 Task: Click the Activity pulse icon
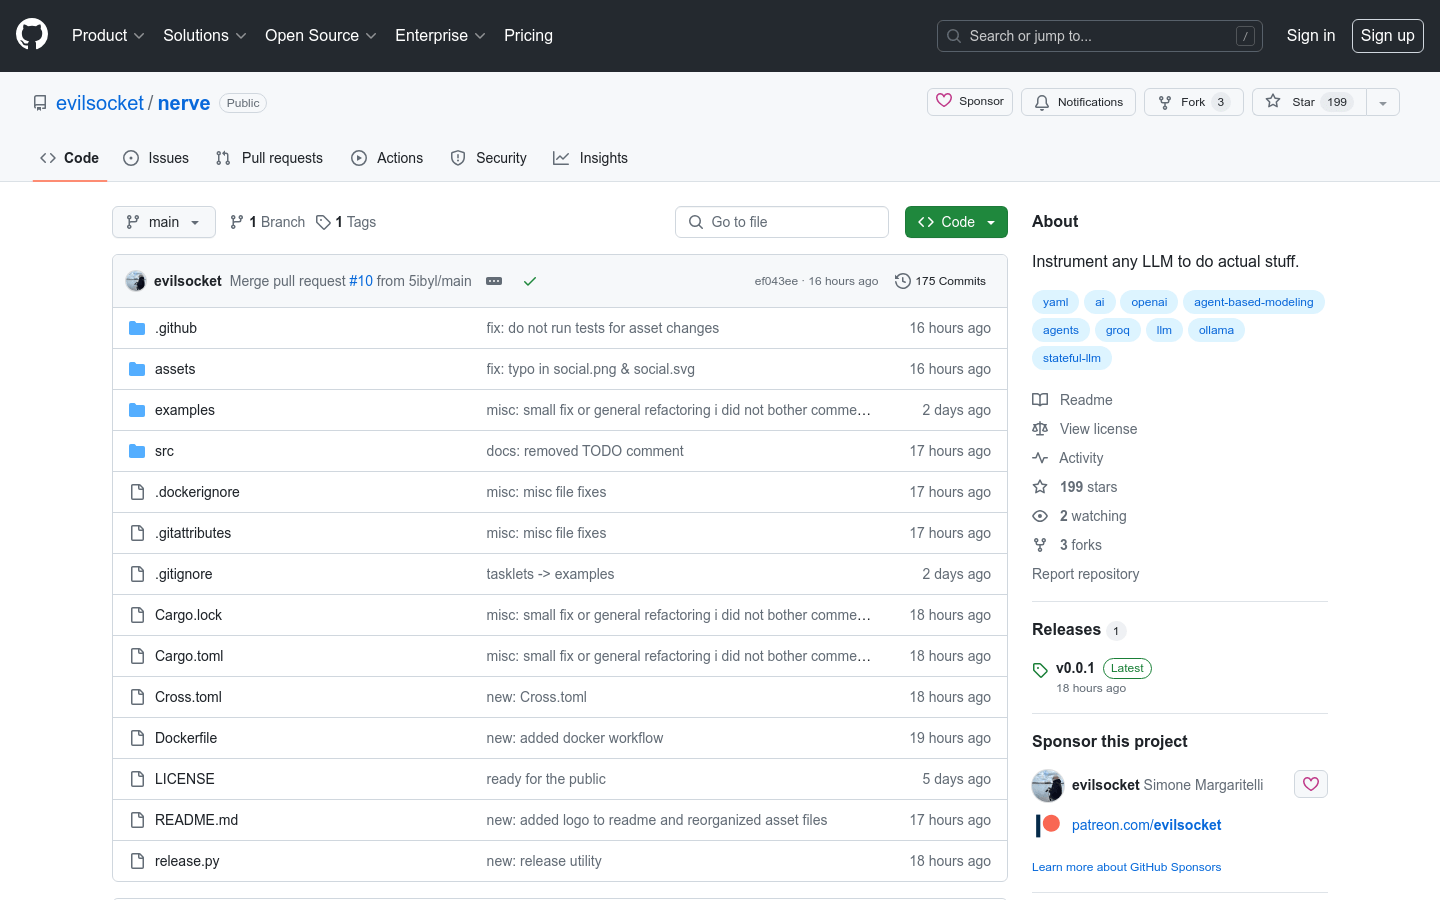click(x=1040, y=458)
